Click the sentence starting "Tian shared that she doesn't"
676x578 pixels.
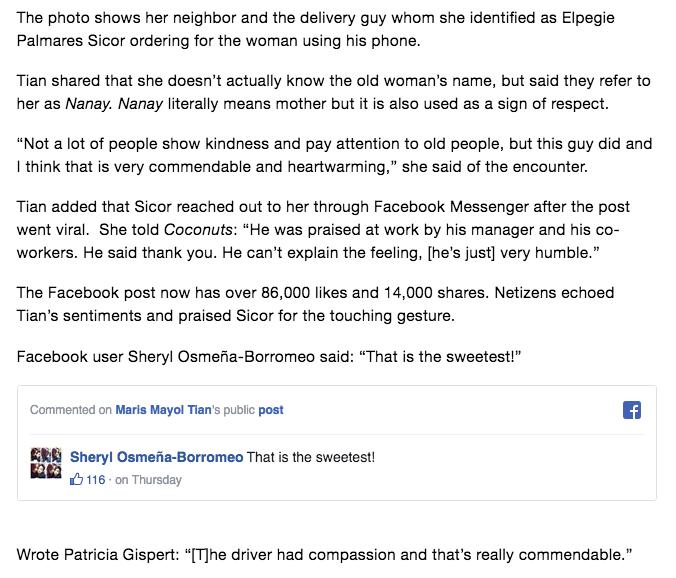[333, 92]
